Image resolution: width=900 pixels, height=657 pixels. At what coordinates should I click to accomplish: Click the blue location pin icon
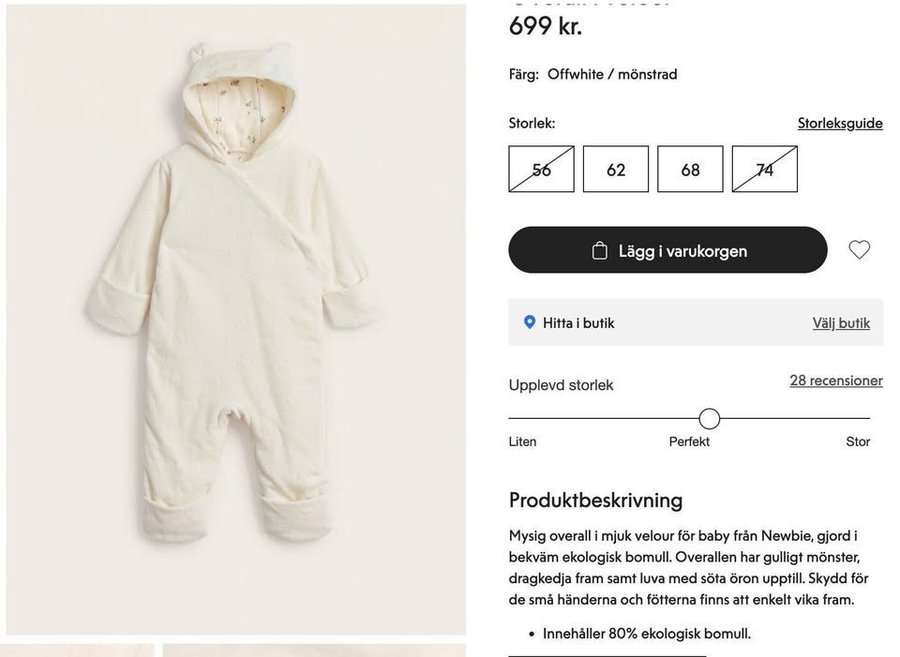pyautogui.click(x=530, y=322)
